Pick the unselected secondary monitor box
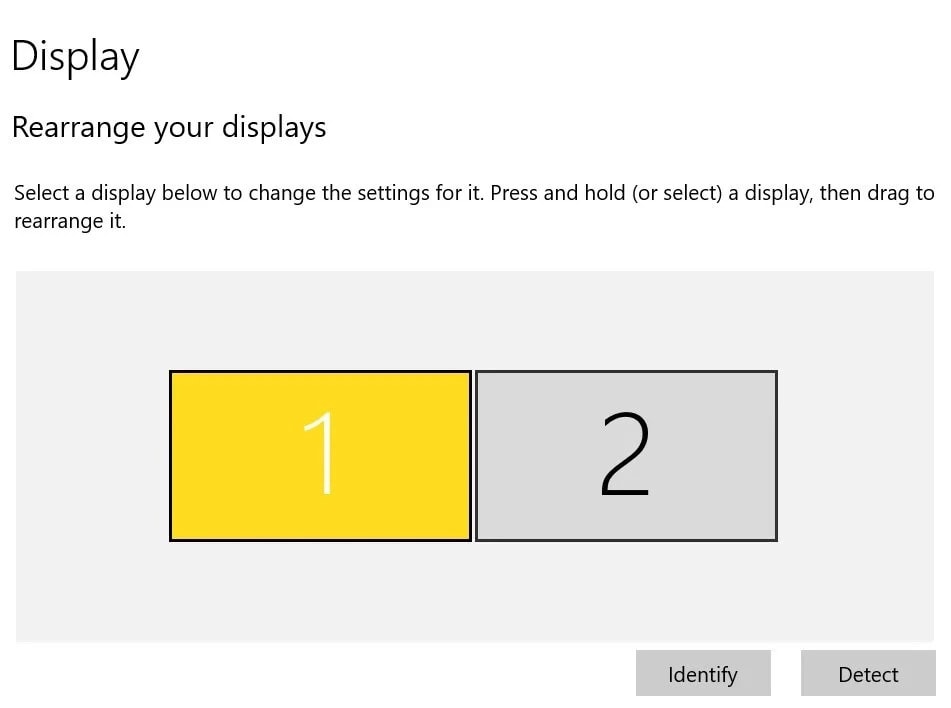The width and height of the screenshot is (951, 708). [627, 456]
